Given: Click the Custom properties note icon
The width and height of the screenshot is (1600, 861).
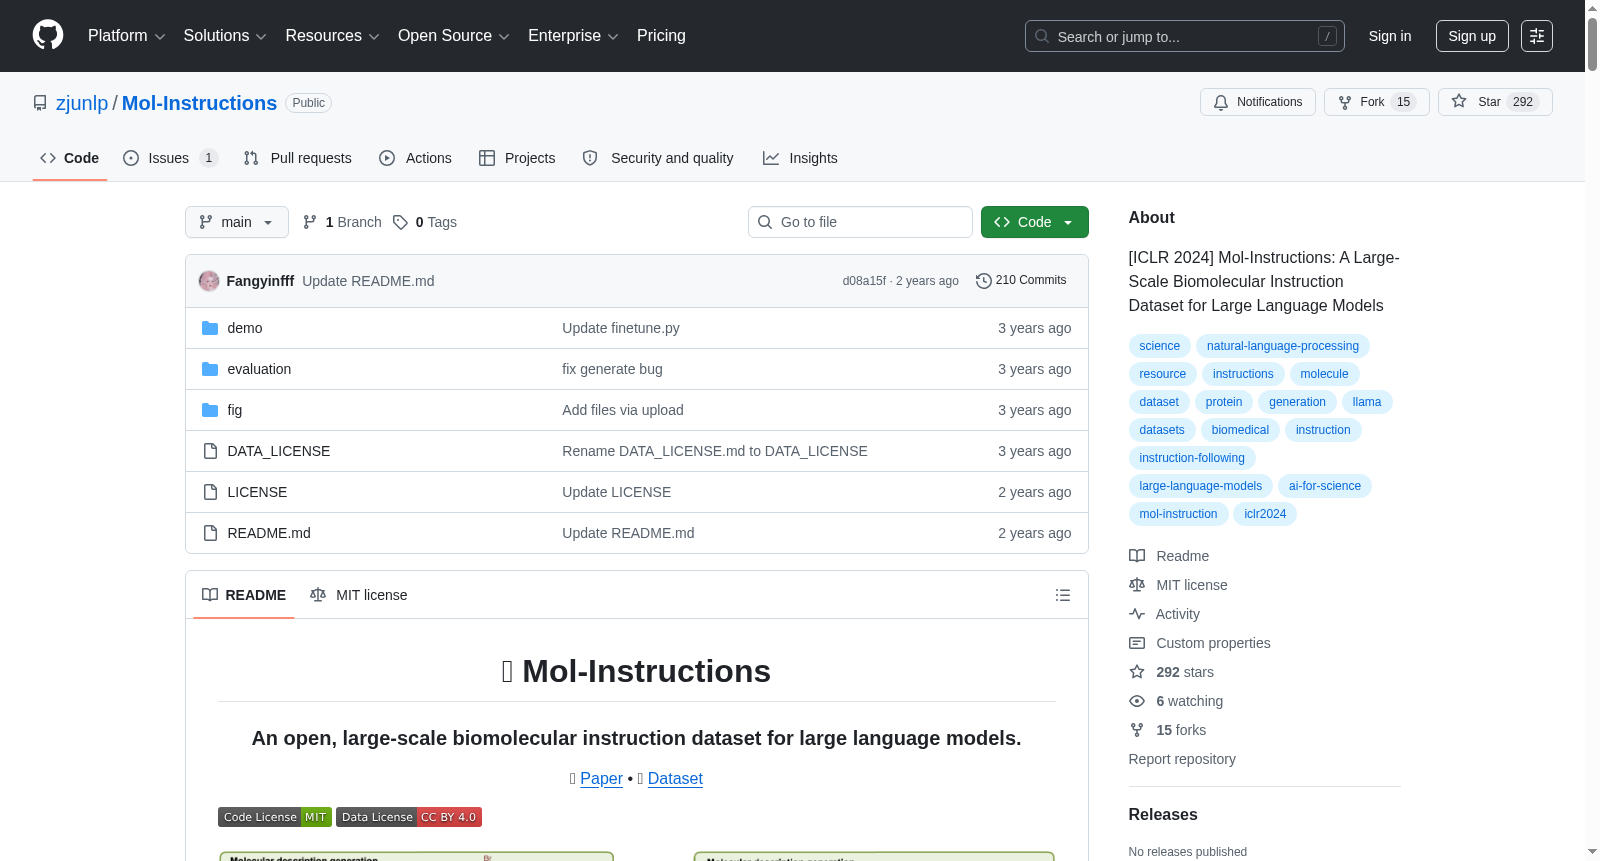Looking at the screenshot, I should click(1137, 643).
